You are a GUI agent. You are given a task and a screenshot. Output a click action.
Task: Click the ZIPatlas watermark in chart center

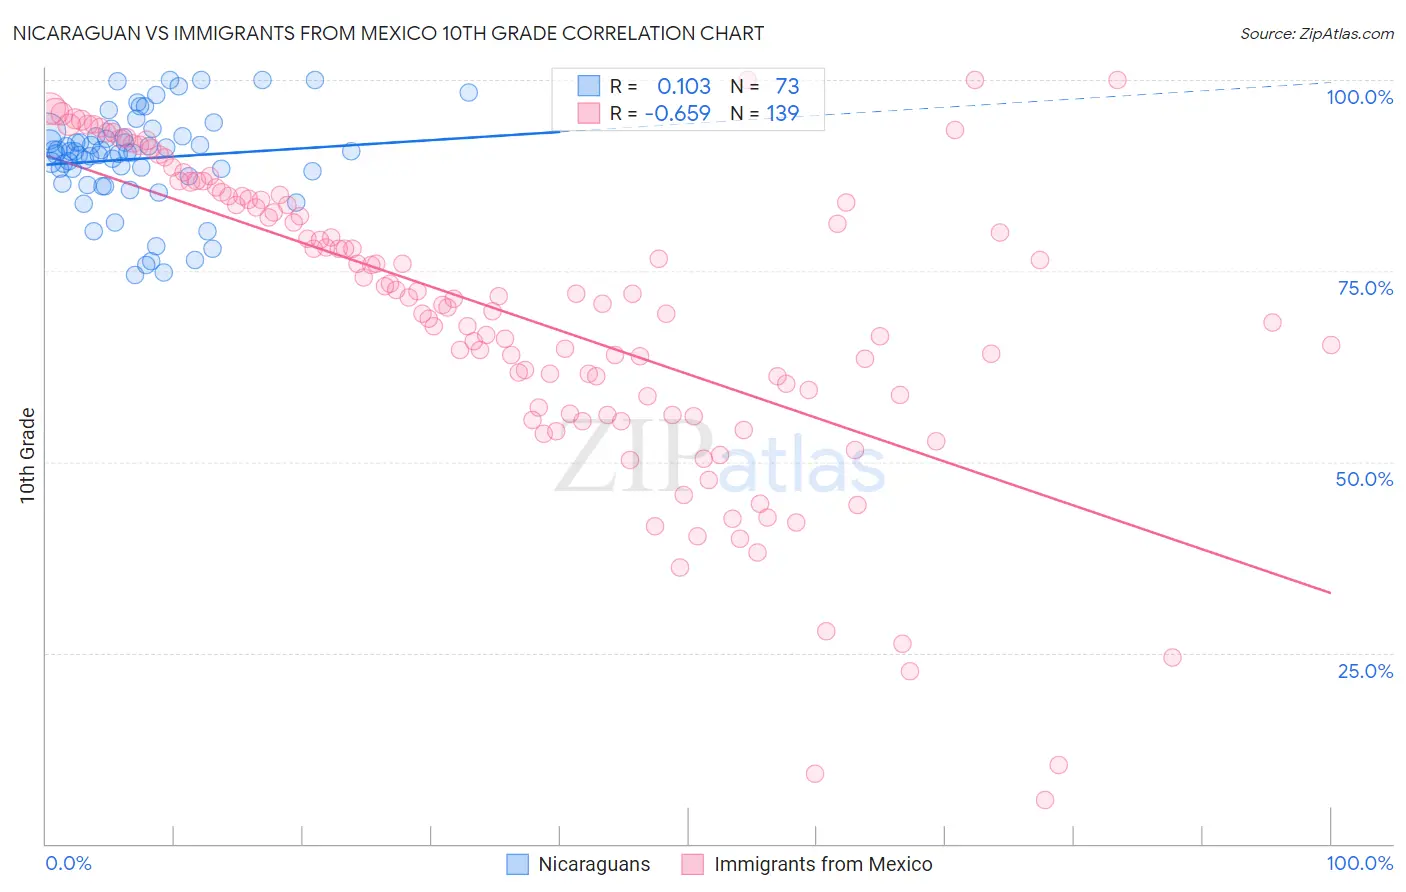(x=720, y=459)
